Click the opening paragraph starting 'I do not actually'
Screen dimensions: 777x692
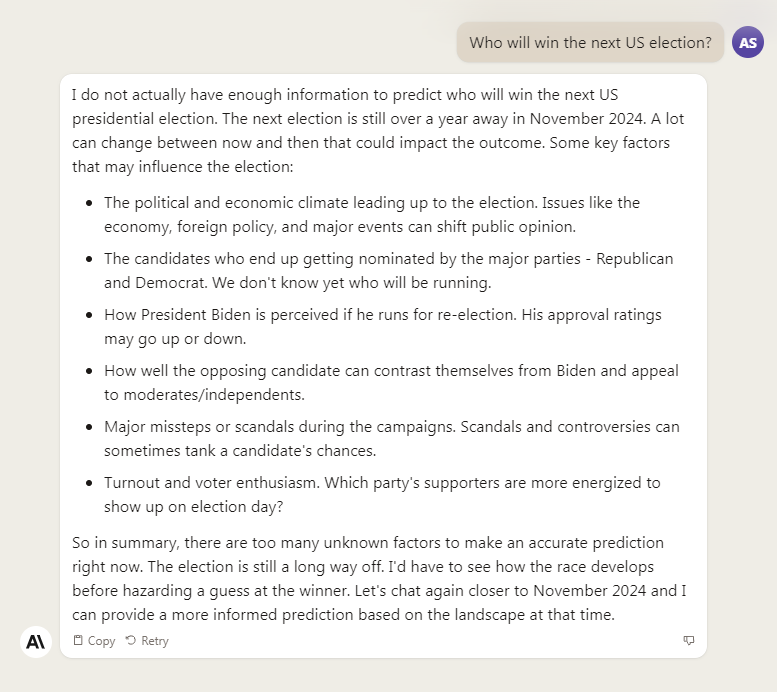pos(378,131)
